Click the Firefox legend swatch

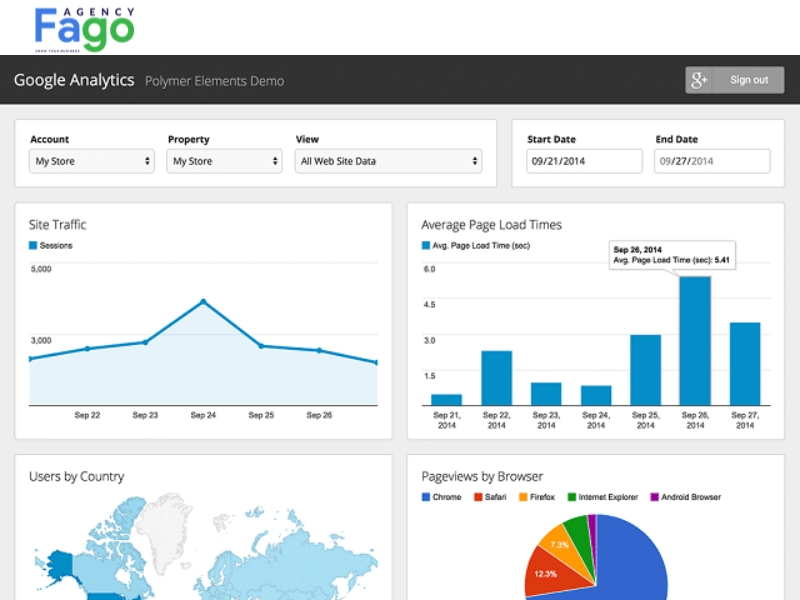tap(523, 497)
